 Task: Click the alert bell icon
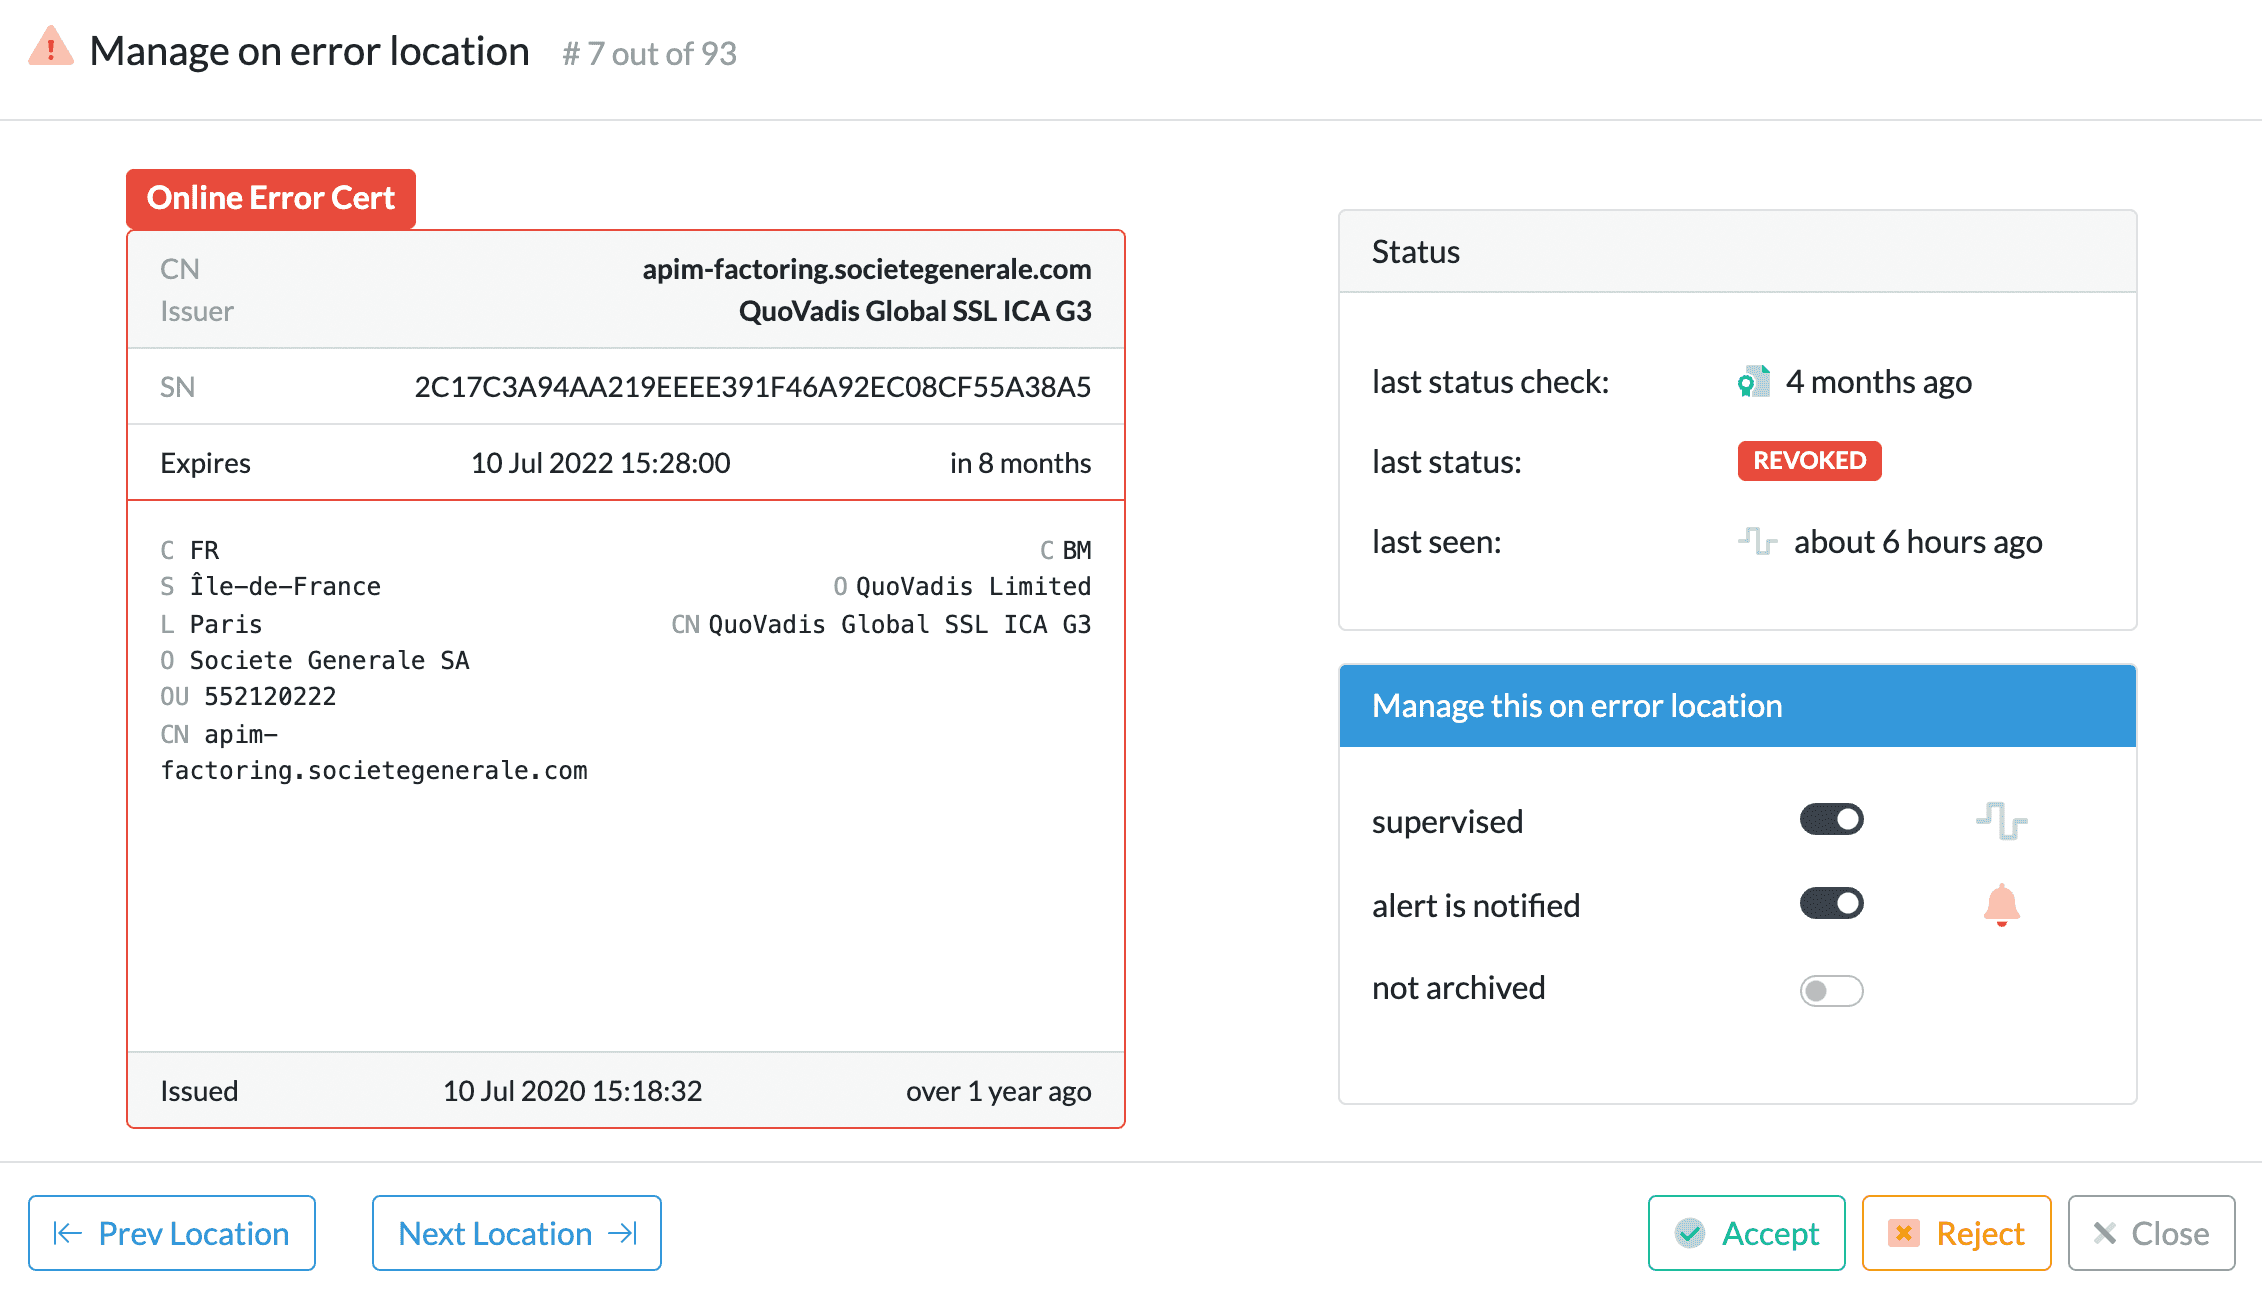coord(2001,905)
